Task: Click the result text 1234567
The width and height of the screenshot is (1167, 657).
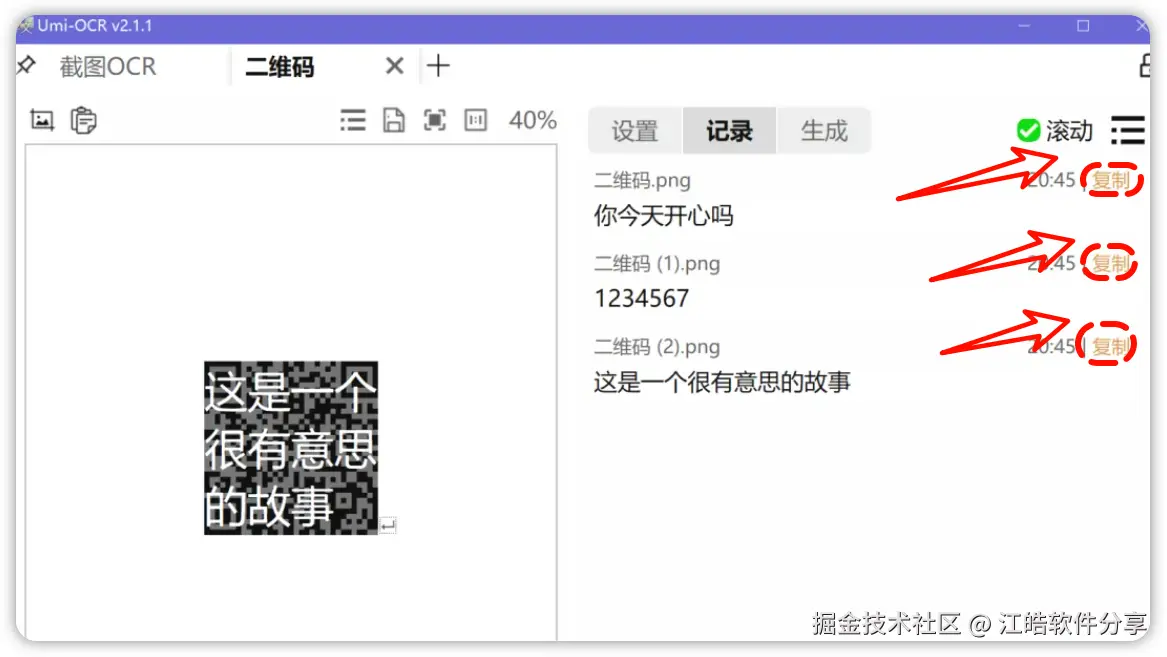Action: tap(642, 298)
